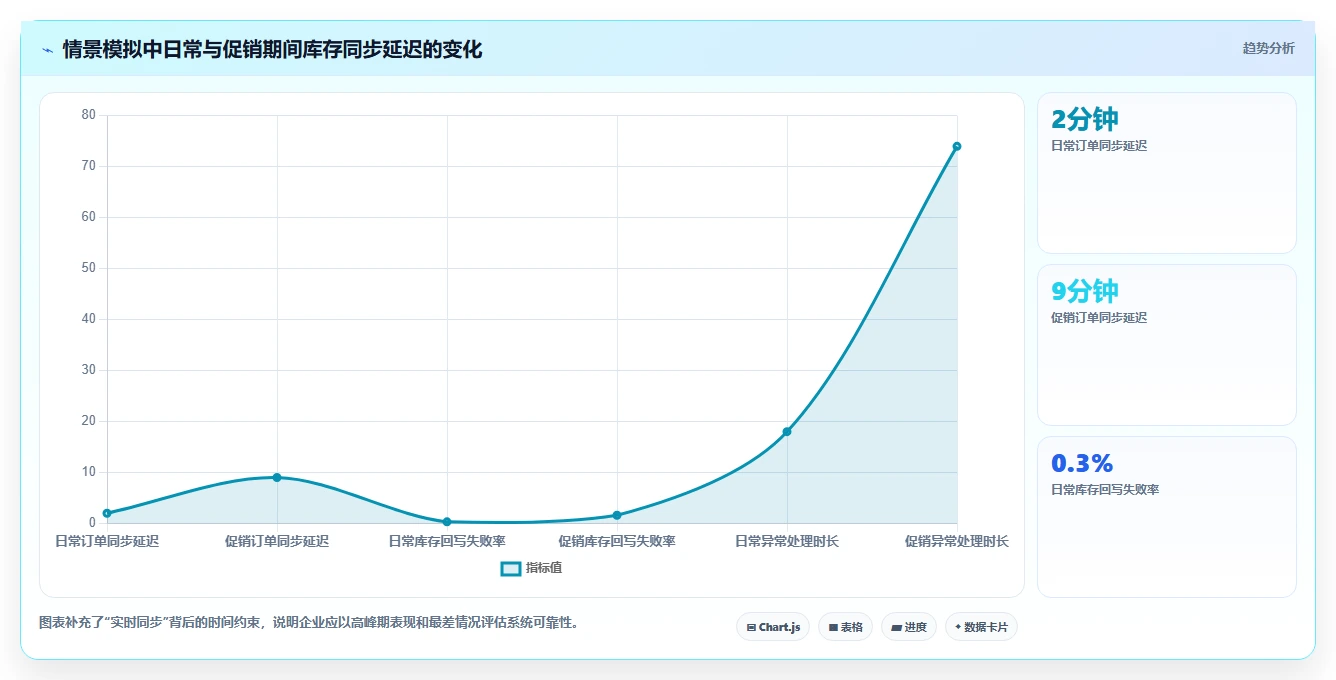The width and height of the screenshot is (1336, 680).
Task: Click the lightning icon beside the chart title
Action: [47, 49]
